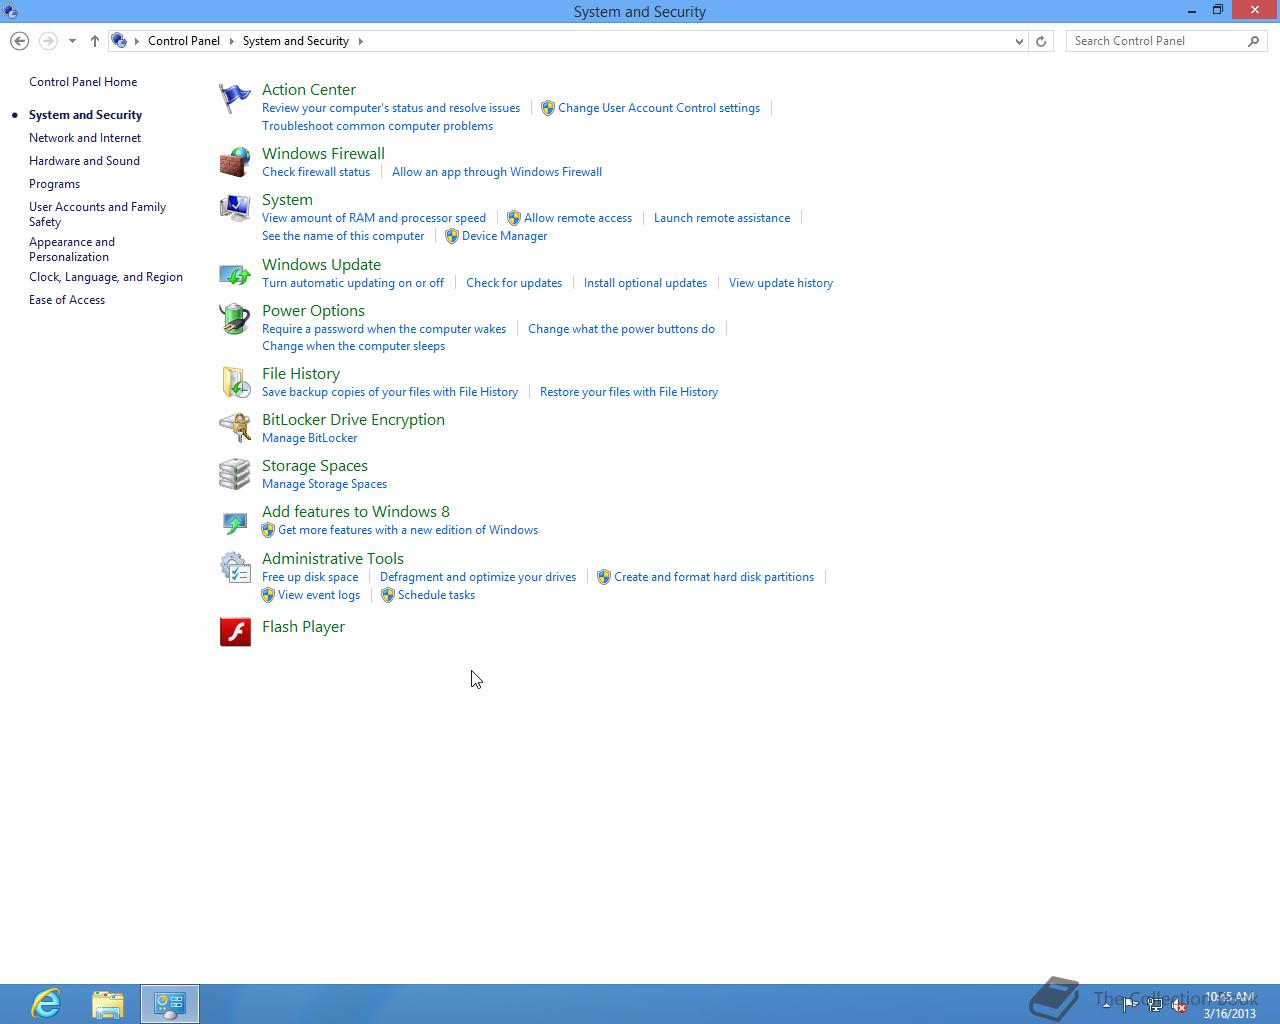Click Control Panel in the breadcrumb

(x=184, y=41)
